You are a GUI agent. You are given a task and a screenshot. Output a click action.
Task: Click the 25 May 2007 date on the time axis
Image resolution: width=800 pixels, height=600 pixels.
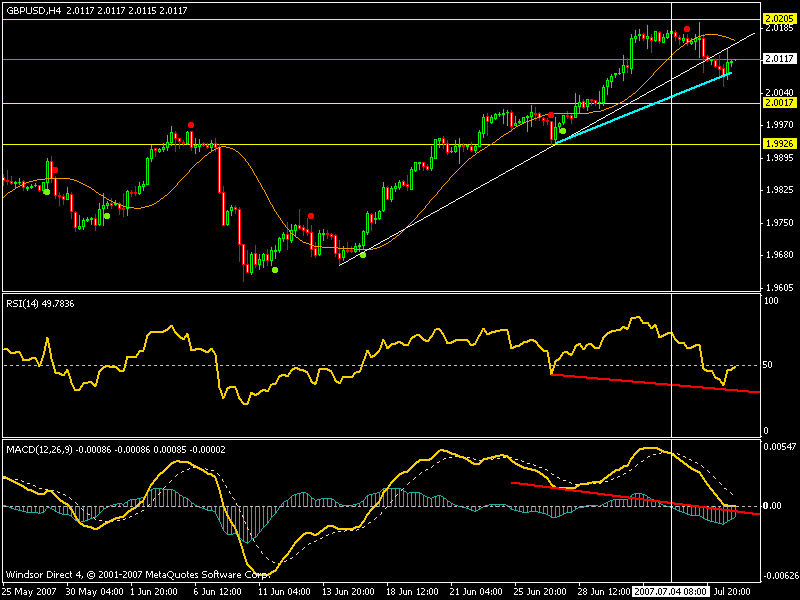click(x=29, y=592)
